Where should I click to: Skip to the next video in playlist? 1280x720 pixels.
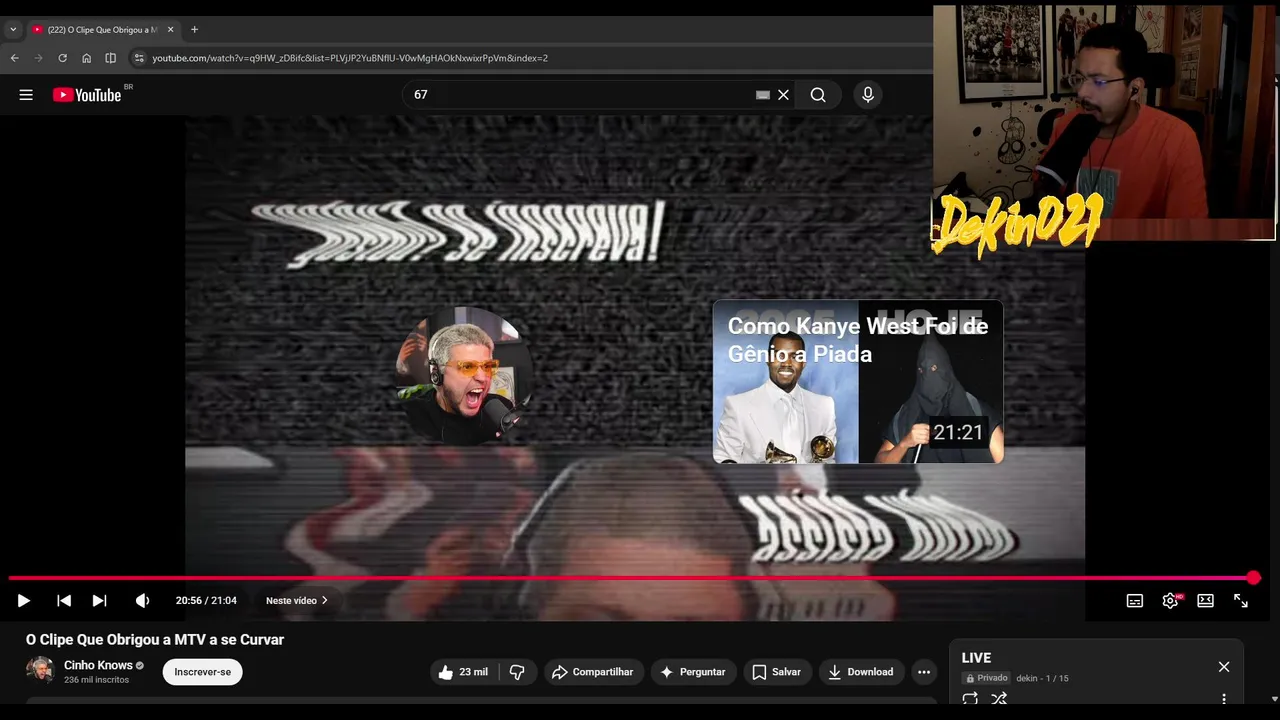pos(99,601)
